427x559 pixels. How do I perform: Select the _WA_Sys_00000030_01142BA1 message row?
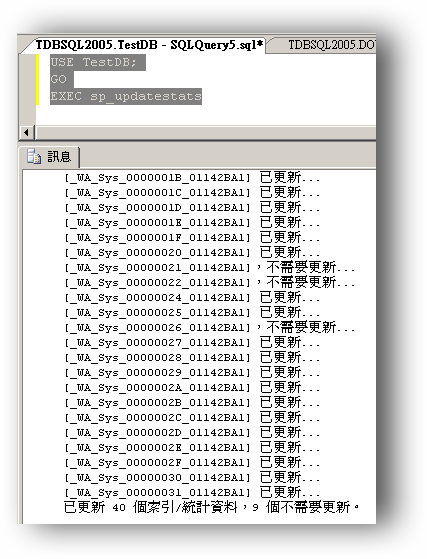click(192, 477)
